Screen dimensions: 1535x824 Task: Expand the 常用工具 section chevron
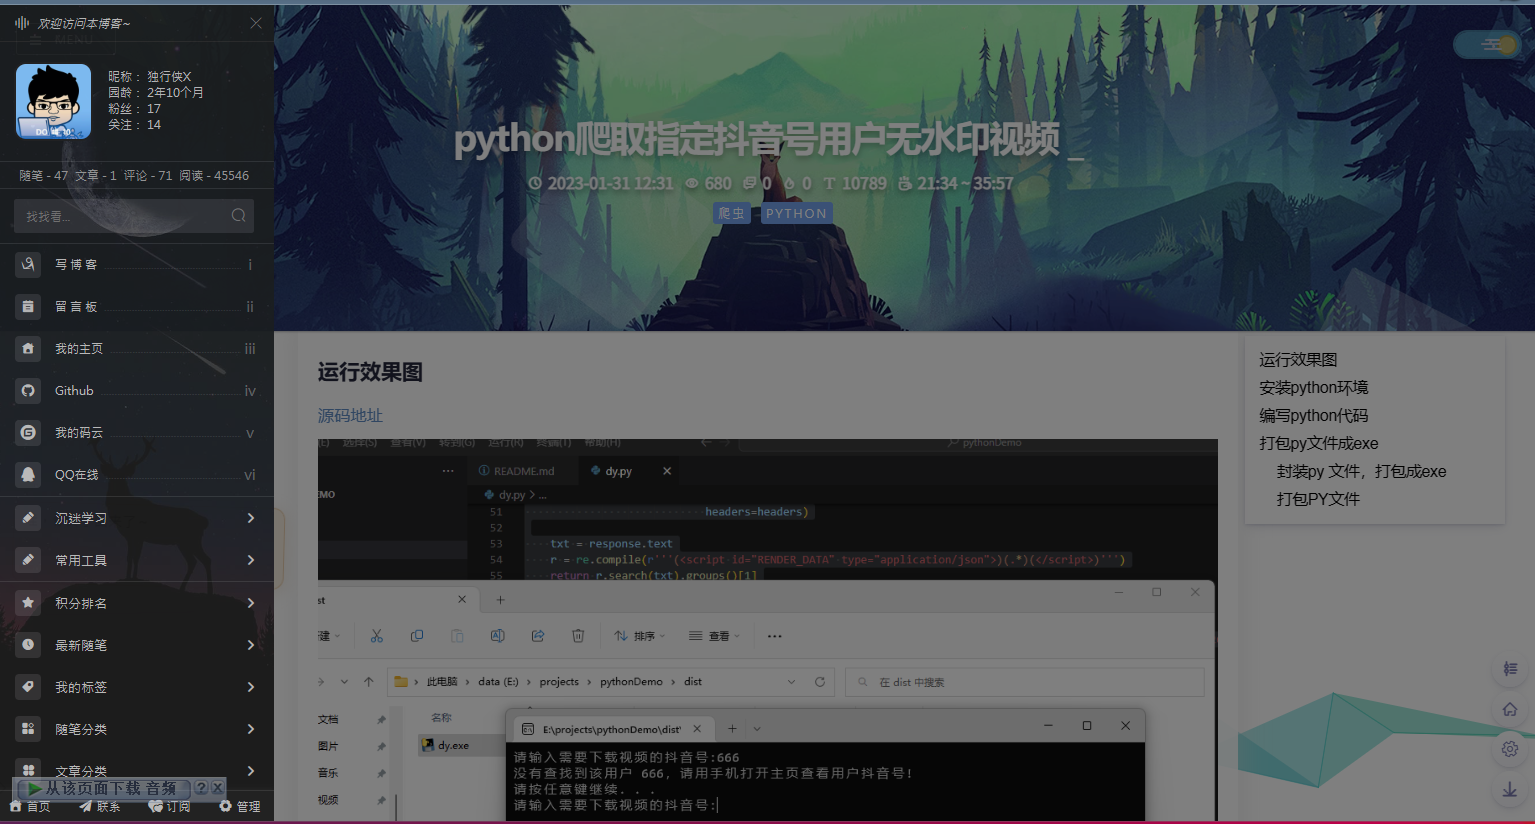(x=250, y=560)
